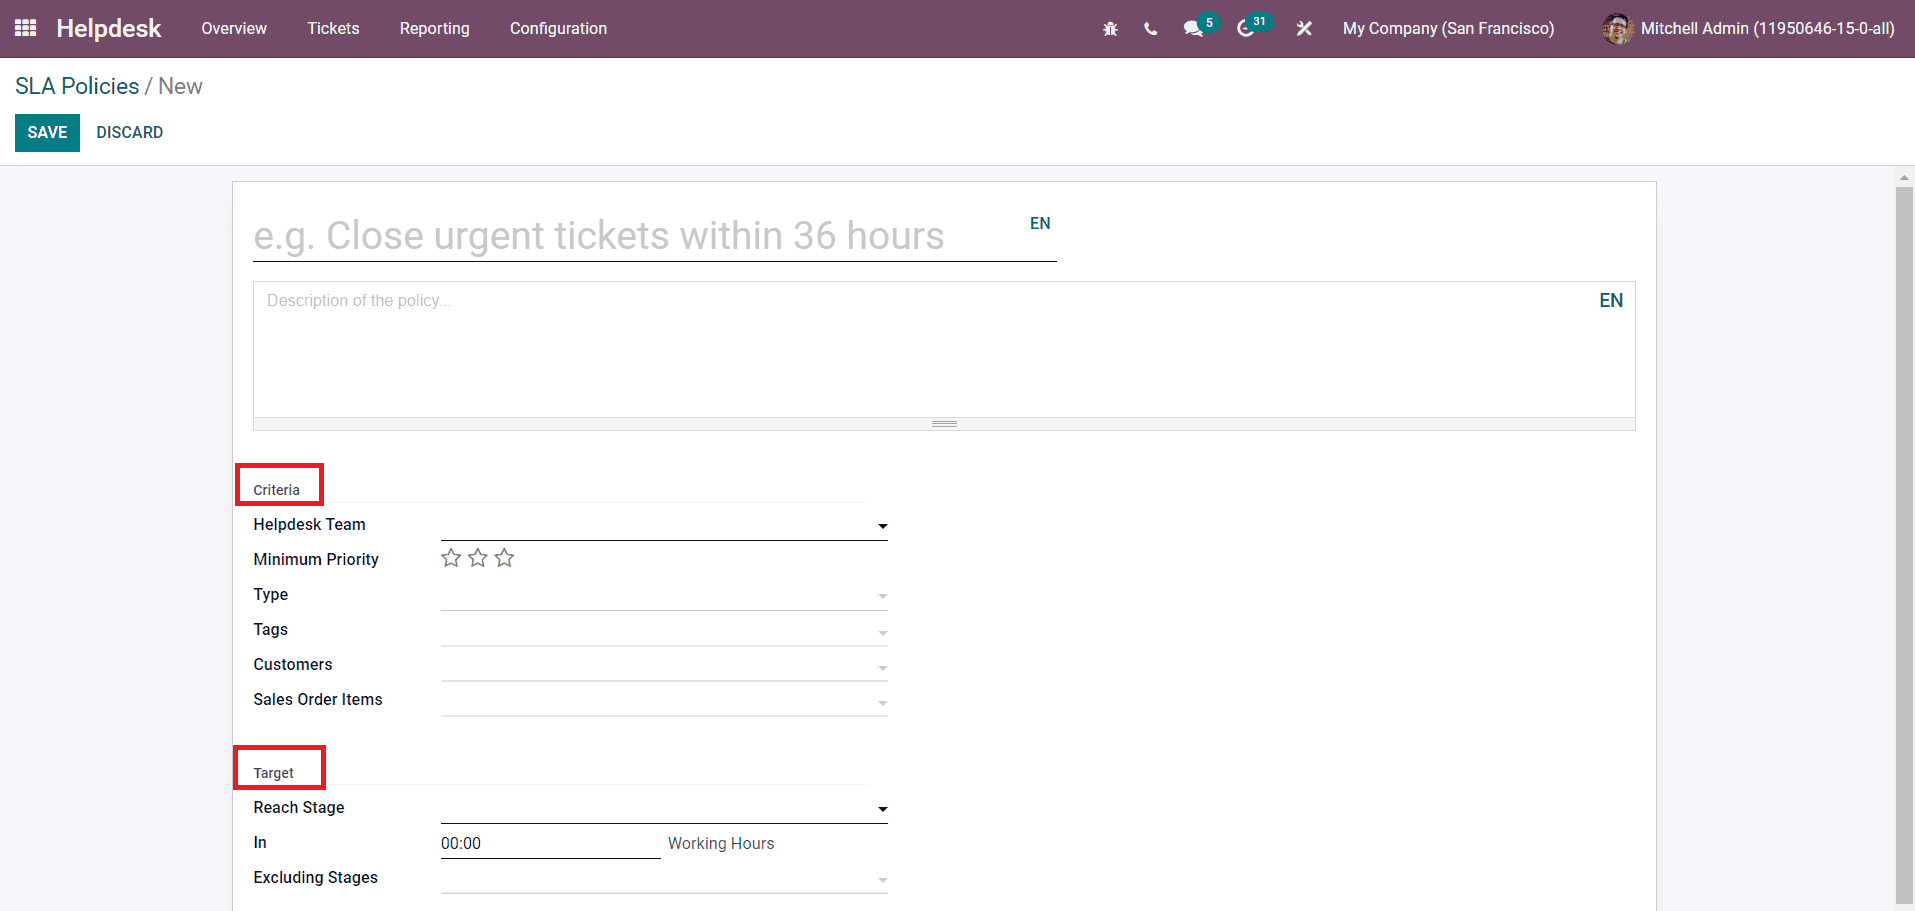This screenshot has width=1915, height=911.
Task: Open the Configuration menu
Action: [558, 28]
